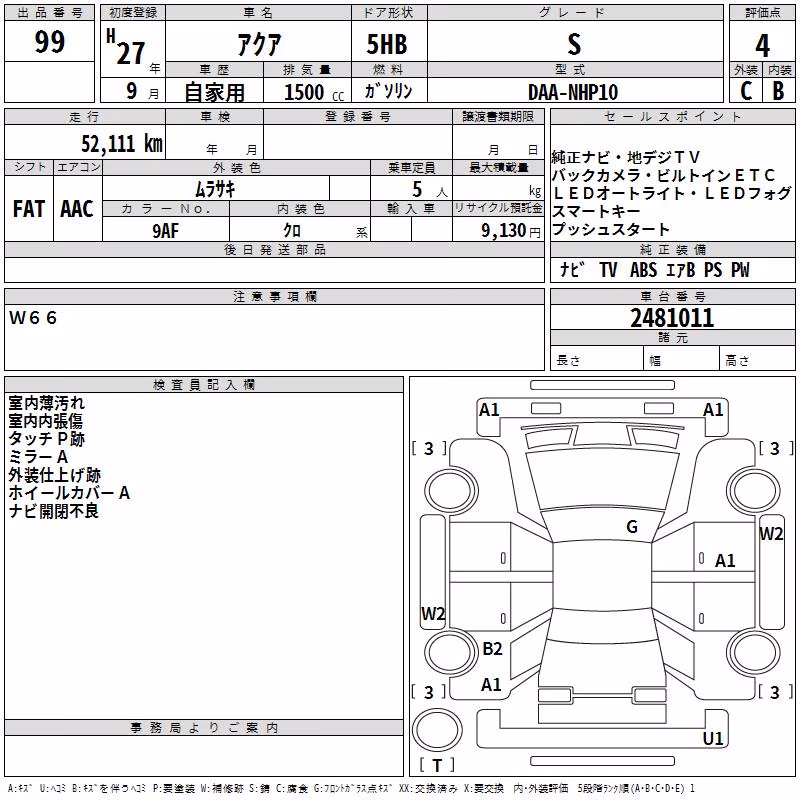Click first registration year H27

pos(126,47)
